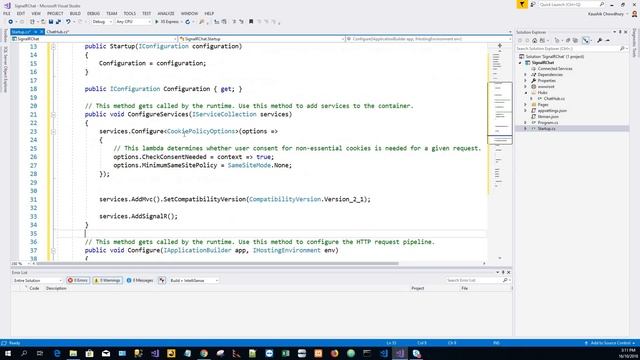Expand the Properties node in Solution Explorer
640x360 pixels.
tap(526, 81)
